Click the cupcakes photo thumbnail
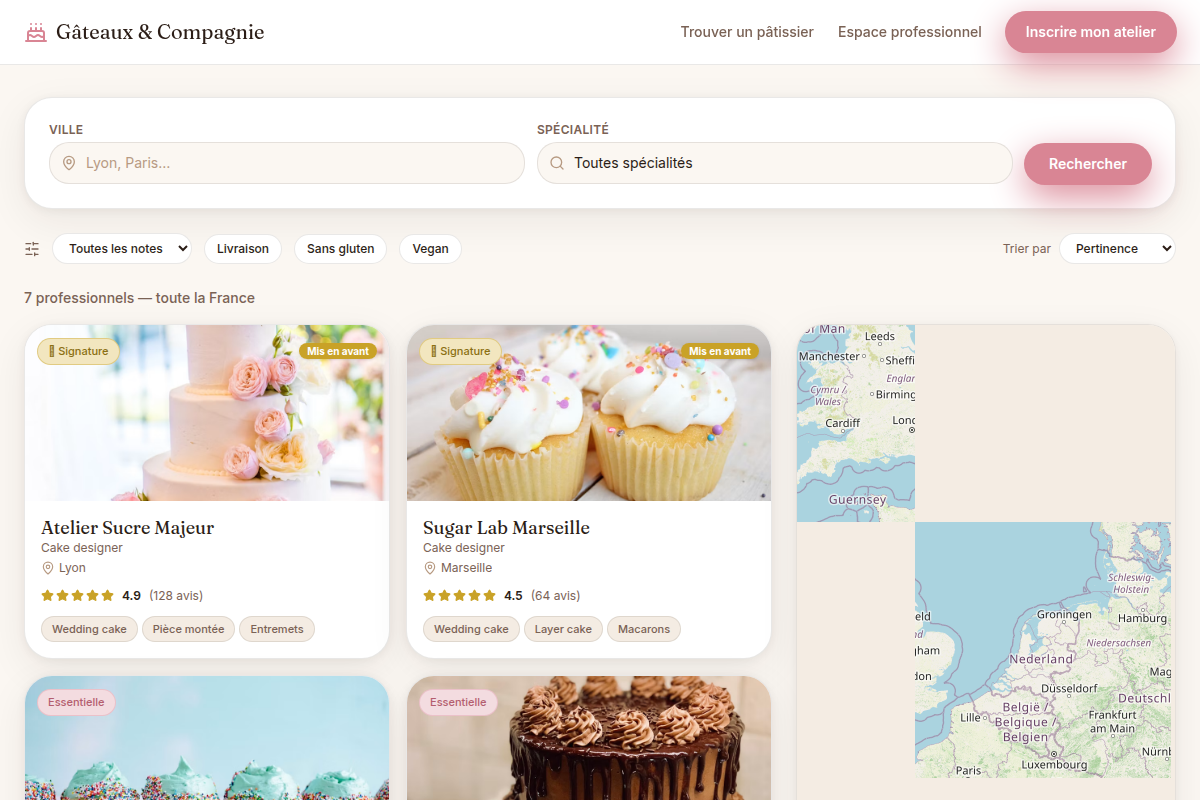Screen dimensions: 1200x800 coord(589,413)
